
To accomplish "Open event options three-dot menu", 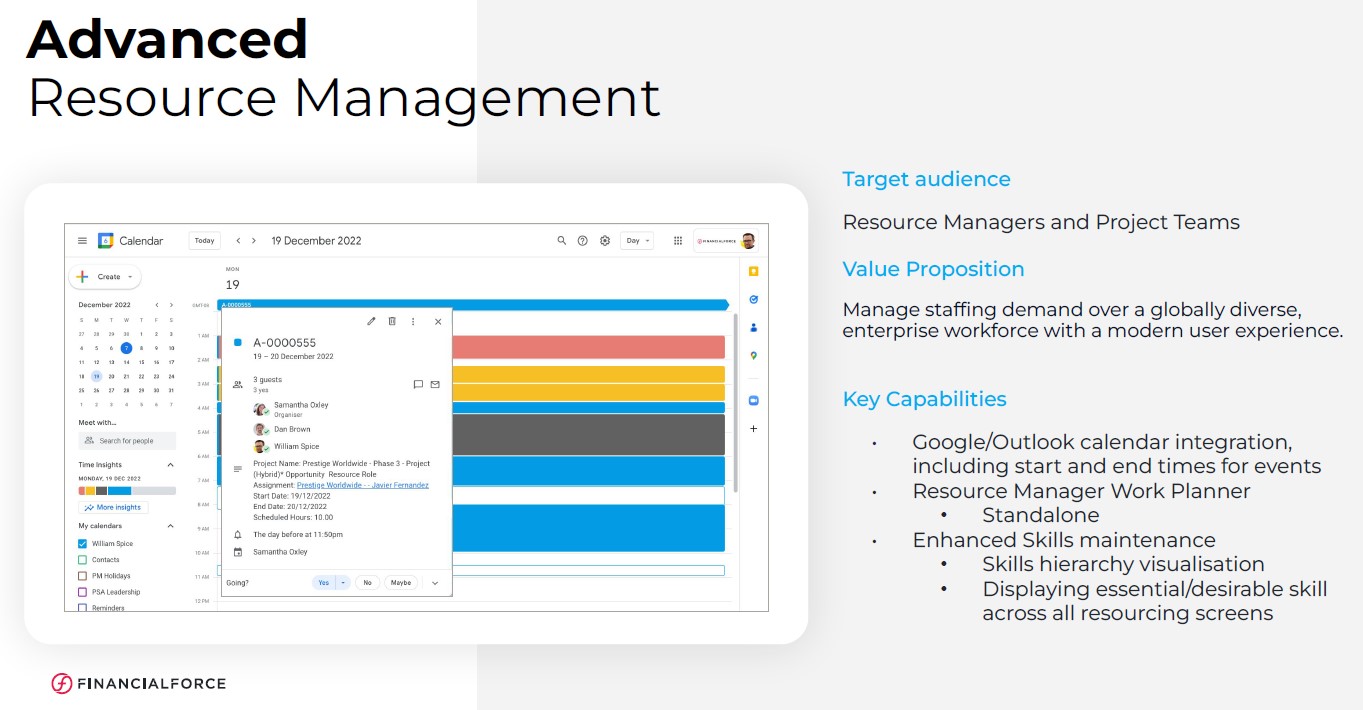I will pos(413,321).
